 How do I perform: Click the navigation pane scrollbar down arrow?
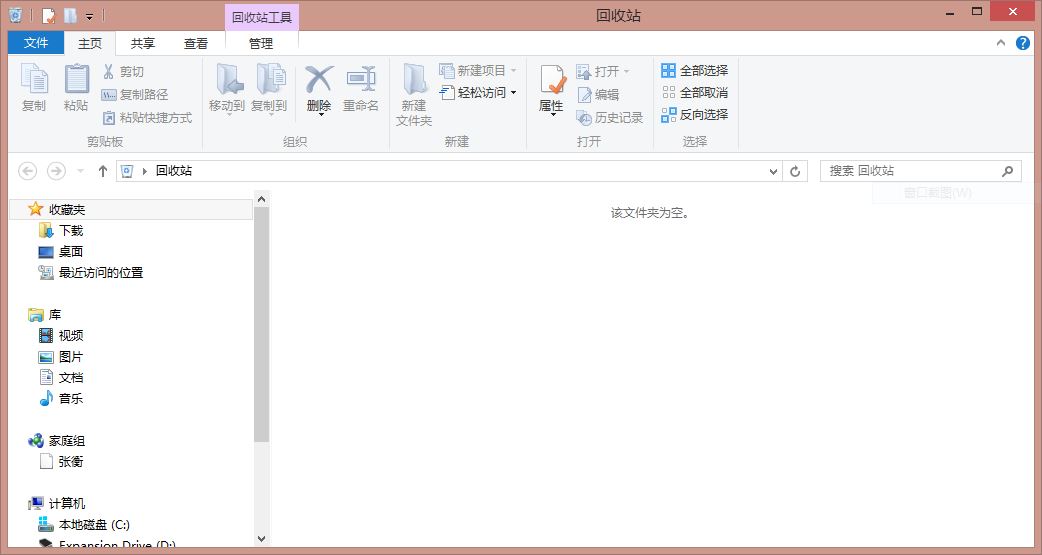tap(261, 539)
